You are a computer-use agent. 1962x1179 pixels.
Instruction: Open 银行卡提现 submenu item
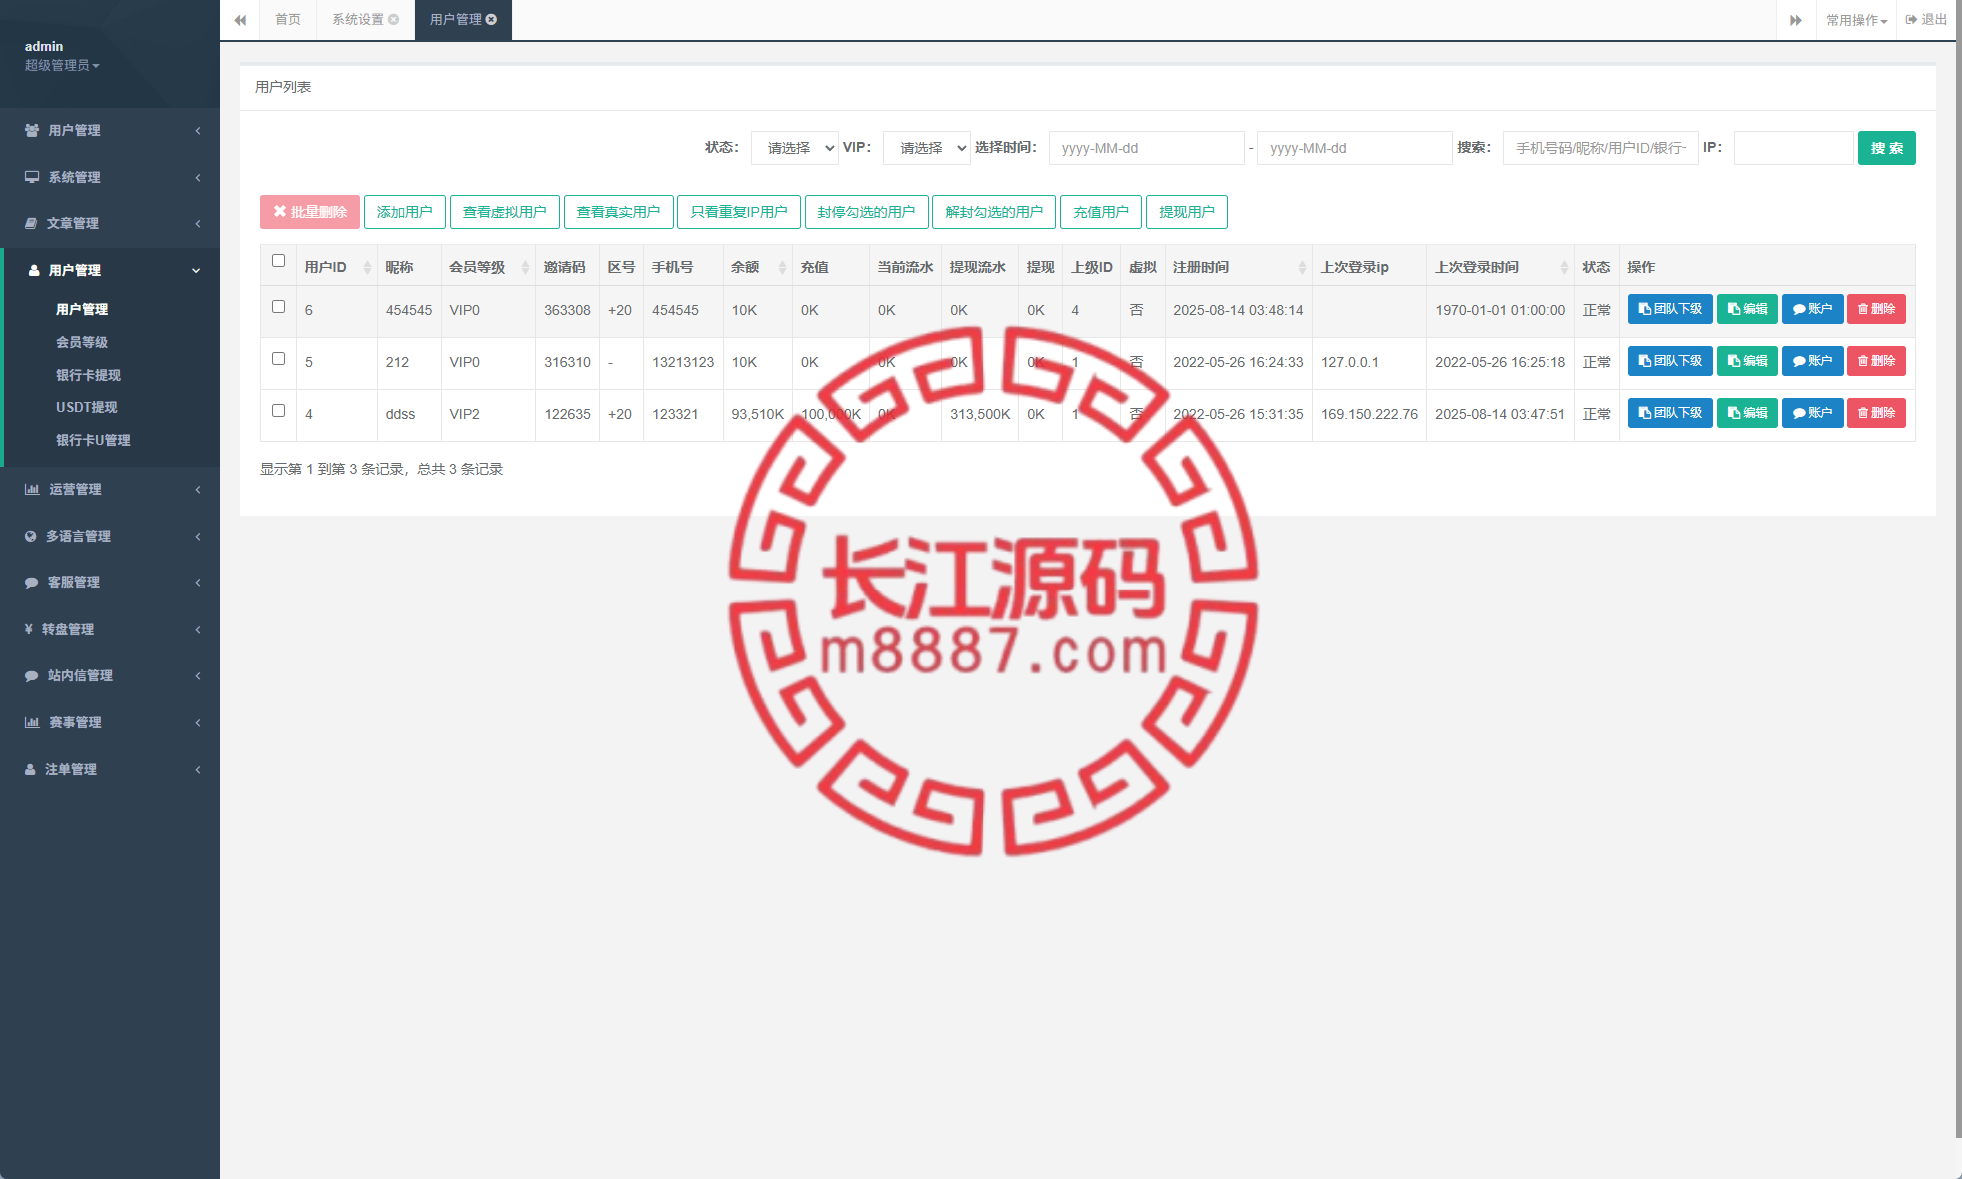tap(88, 375)
